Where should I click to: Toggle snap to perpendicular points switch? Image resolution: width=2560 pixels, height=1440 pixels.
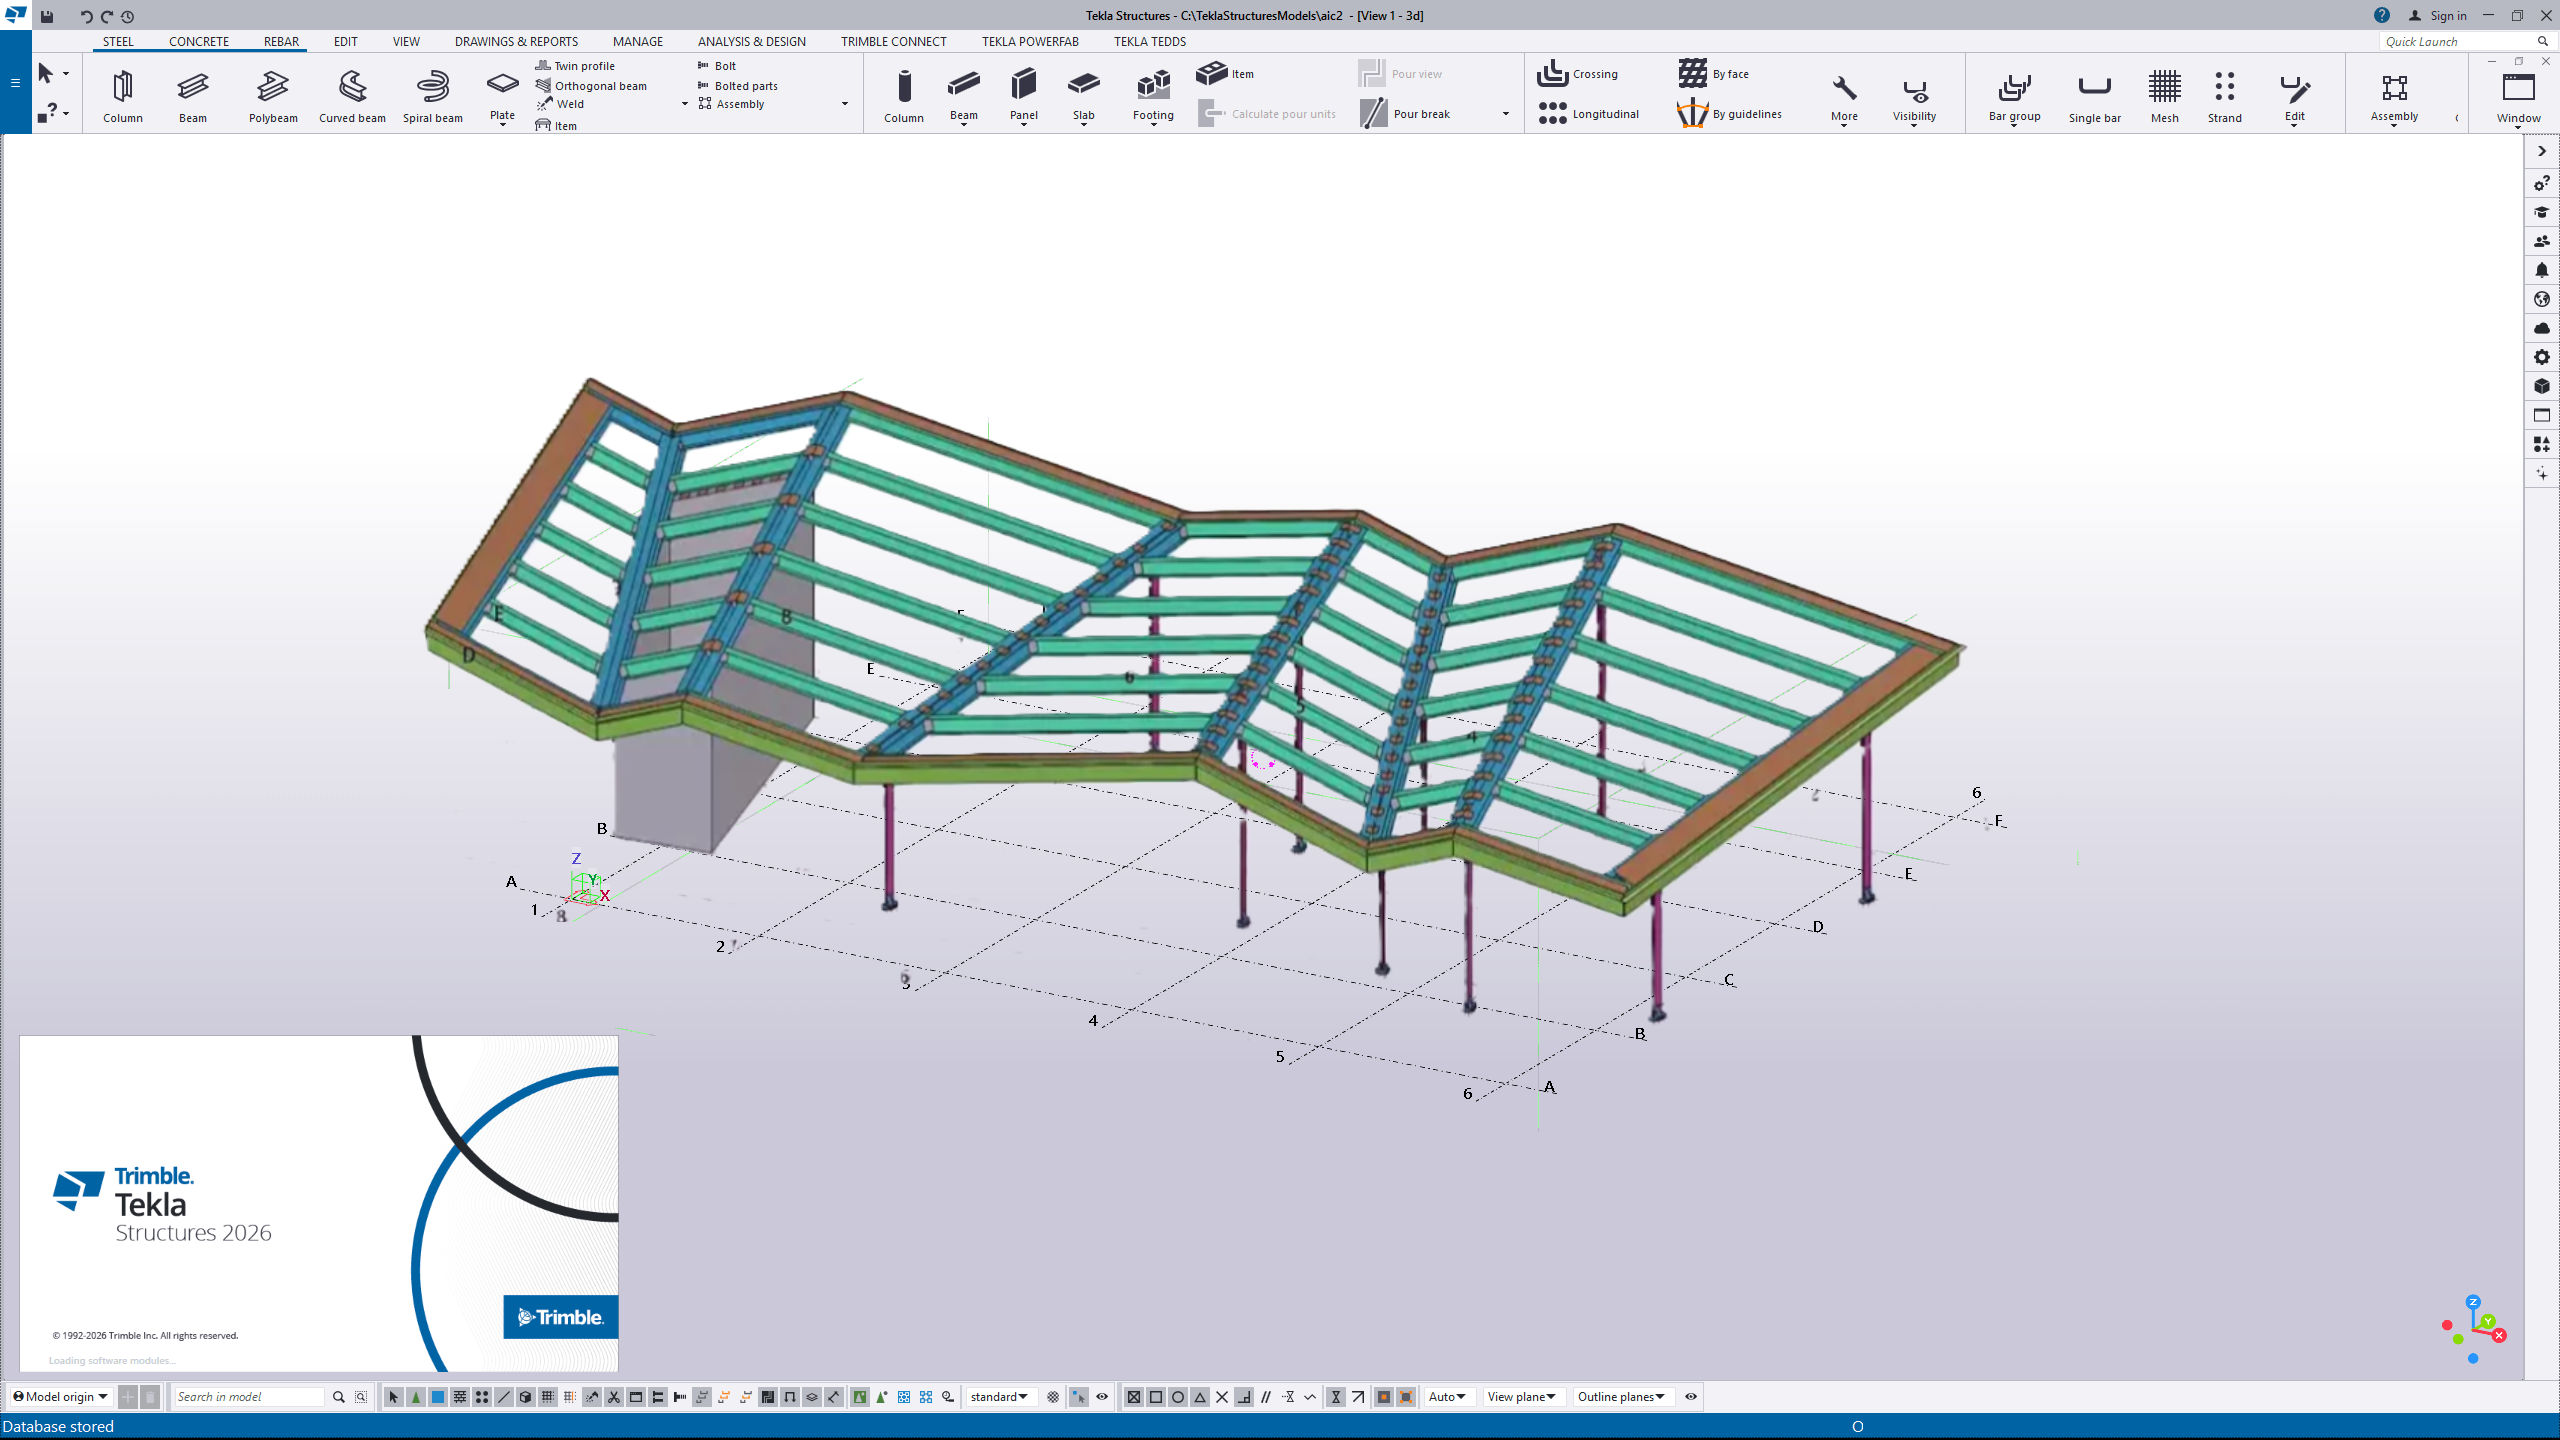point(1244,1397)
